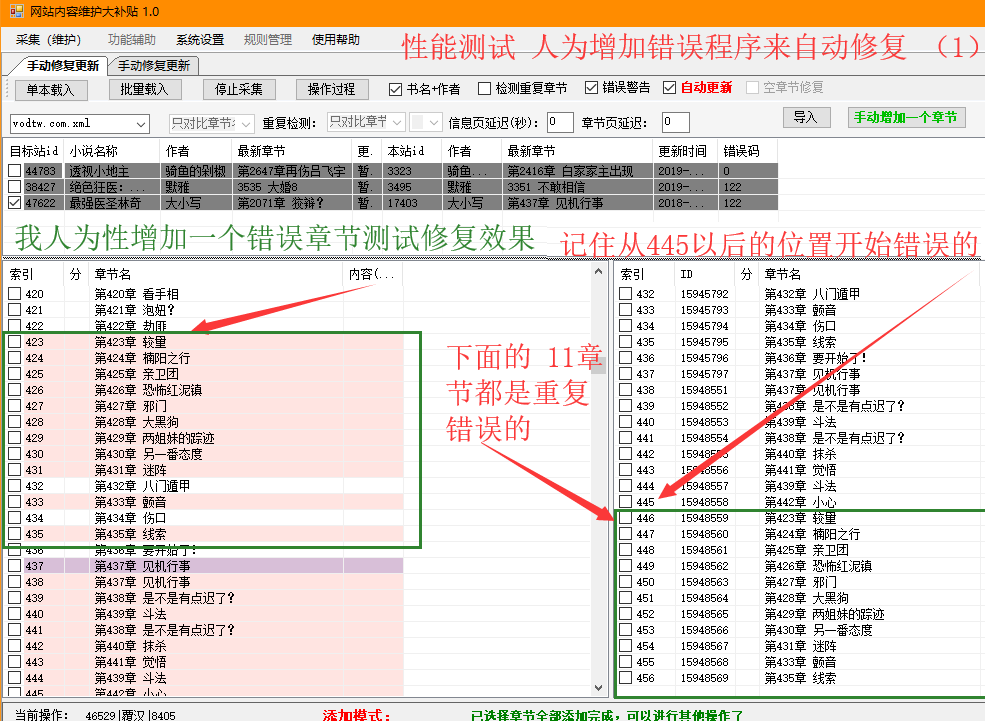Click the 操作过程 button
Image resolution: width=985 pixels, height=721 pixels.
click(x=331, y=89)
